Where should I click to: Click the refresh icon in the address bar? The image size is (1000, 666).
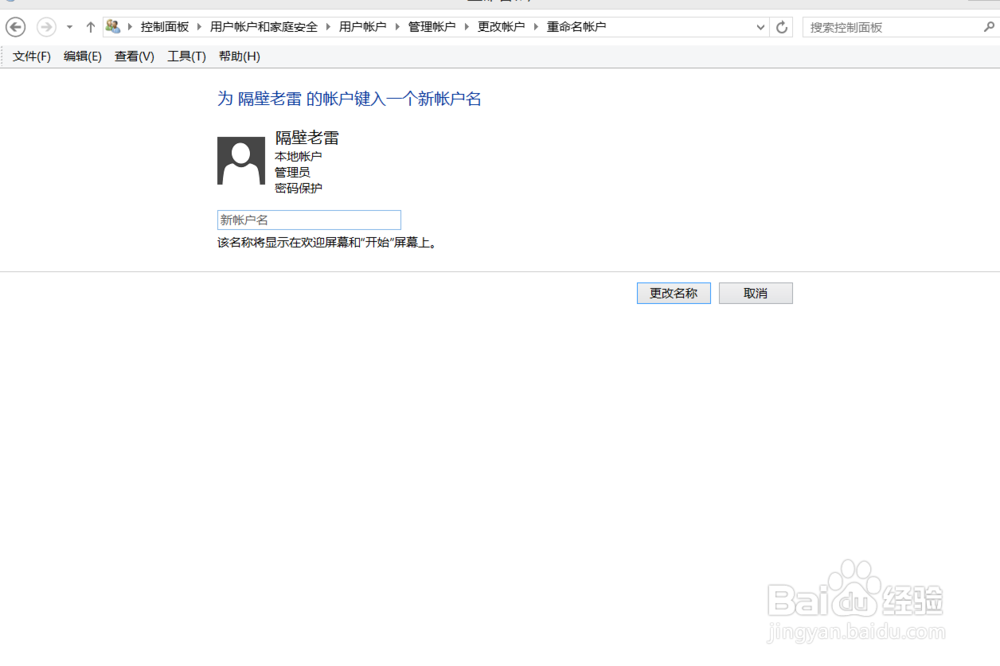[781, 26]
